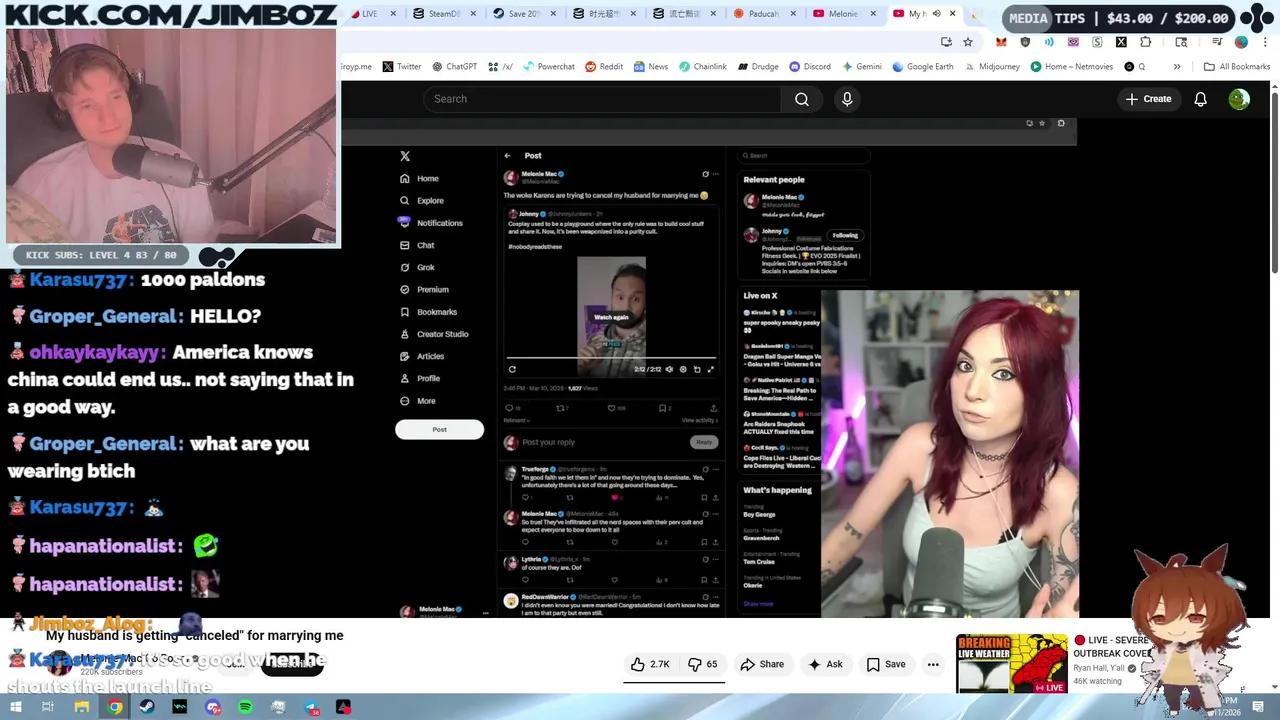Switch to the Melonie tab
The height and width of the screenshot is (720, 1280).
click(844, 14)
